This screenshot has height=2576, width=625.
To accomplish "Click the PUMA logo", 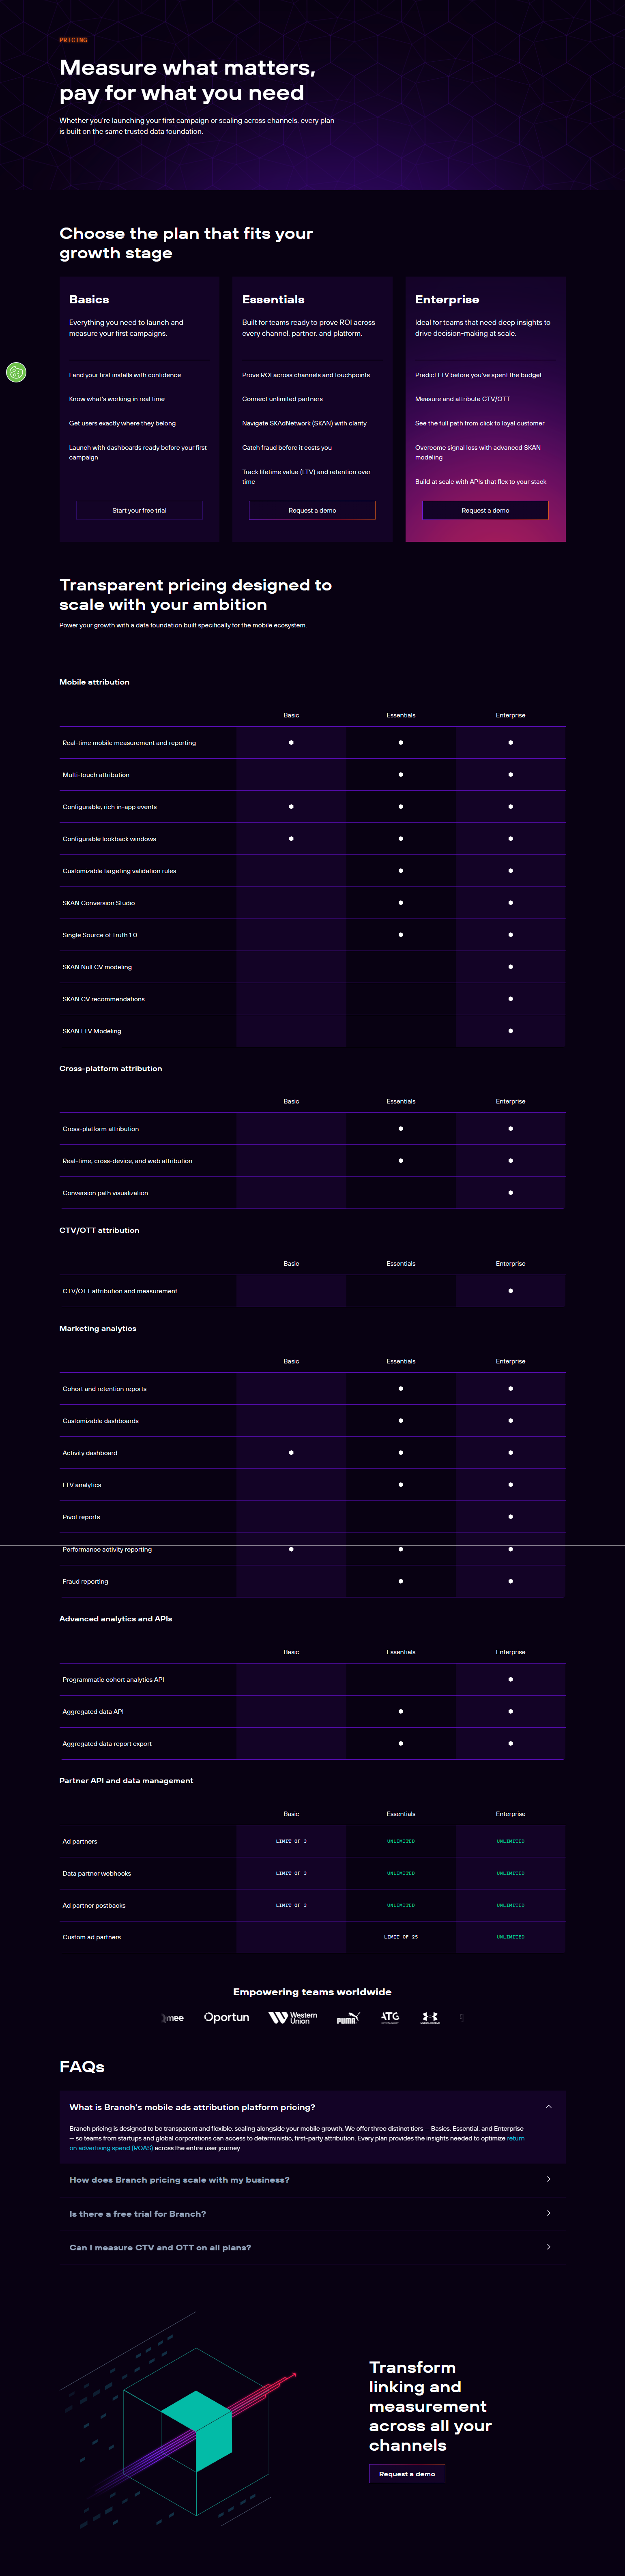I will (x=347, y=2017).
